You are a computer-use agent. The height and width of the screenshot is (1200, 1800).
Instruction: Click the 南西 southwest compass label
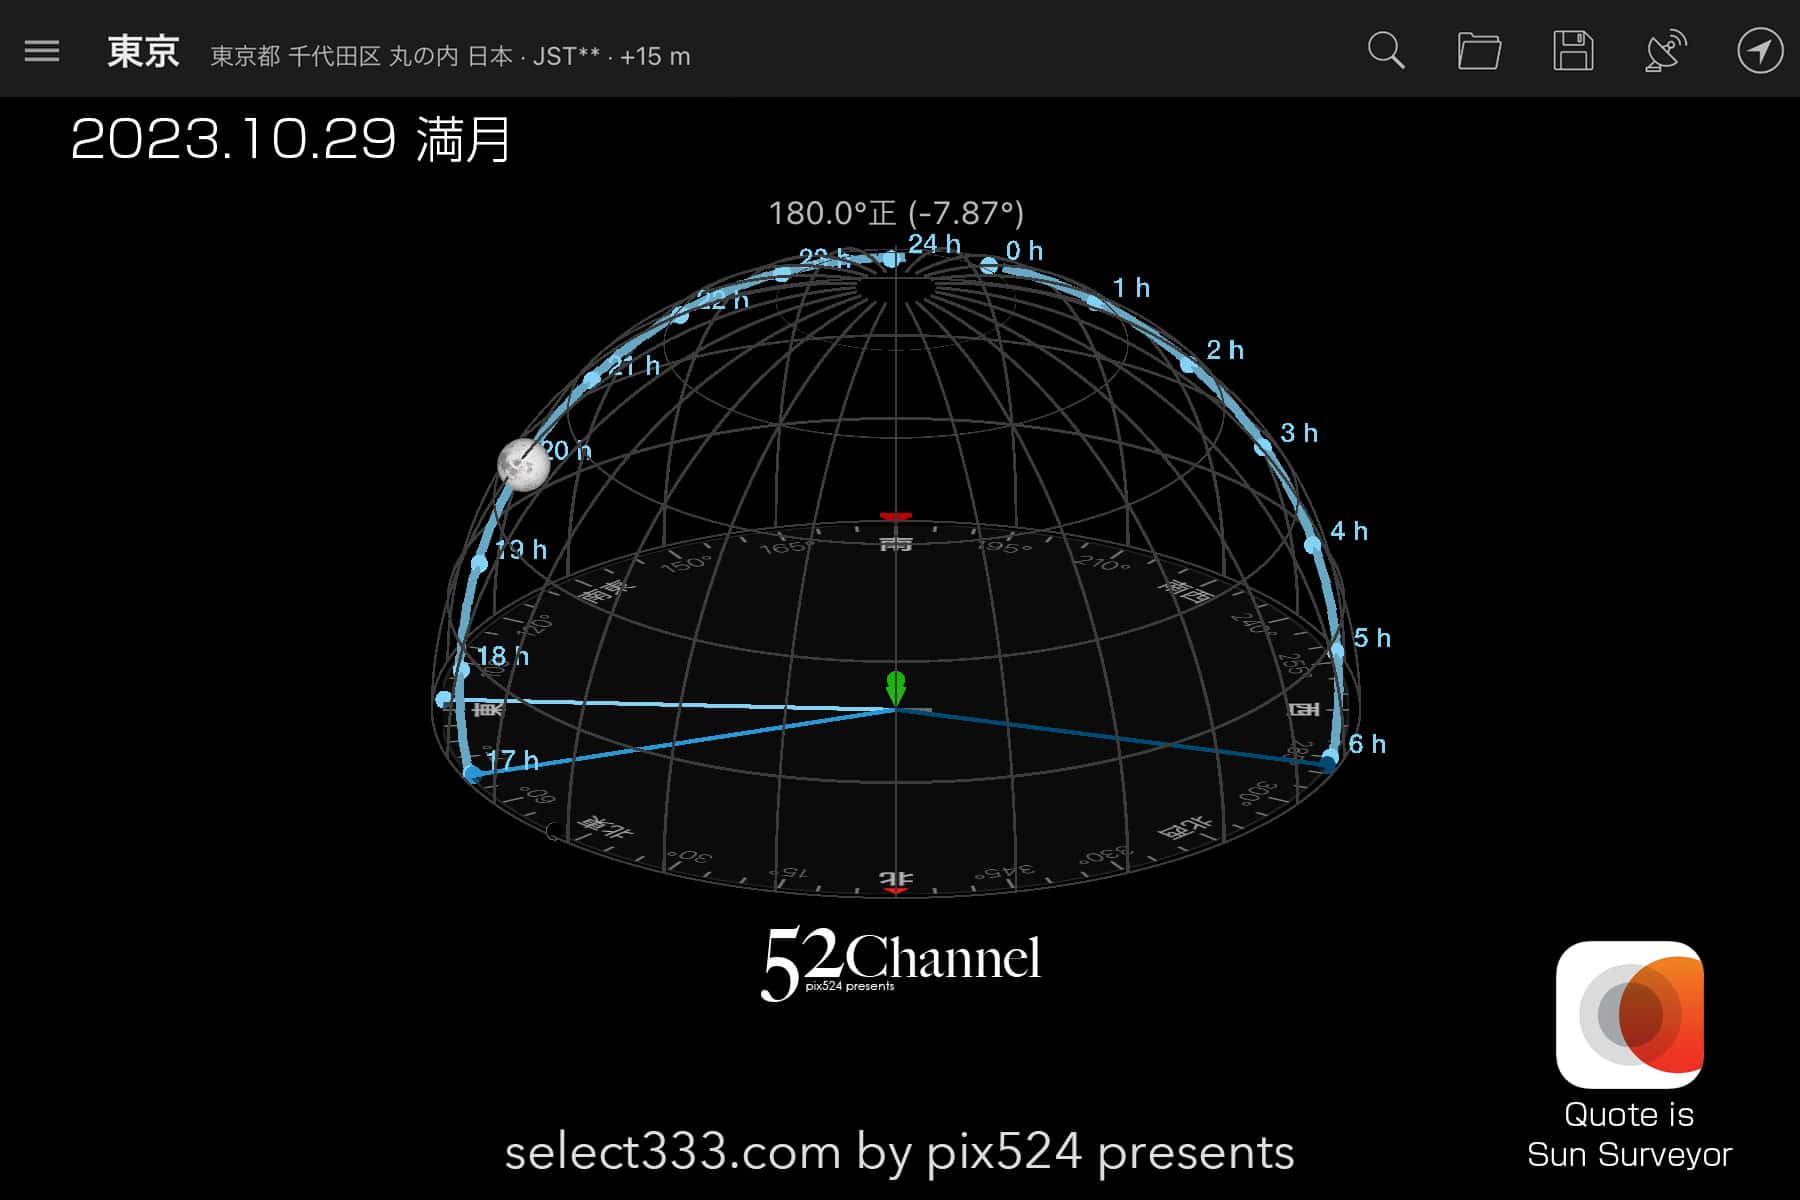click(x=1187, y=590)
